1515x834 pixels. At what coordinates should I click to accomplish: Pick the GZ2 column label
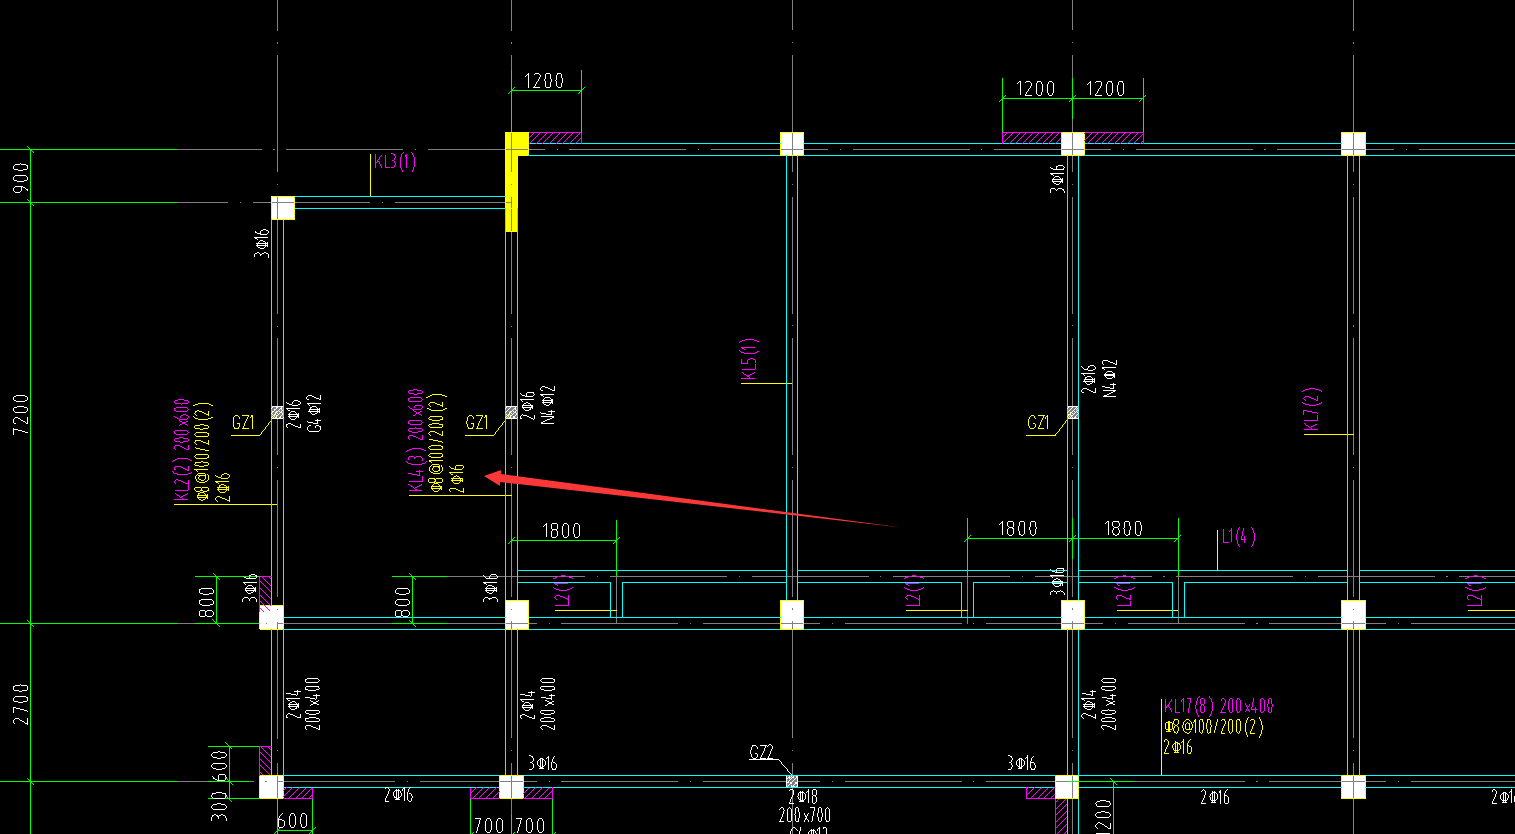(x=762, y=752)
